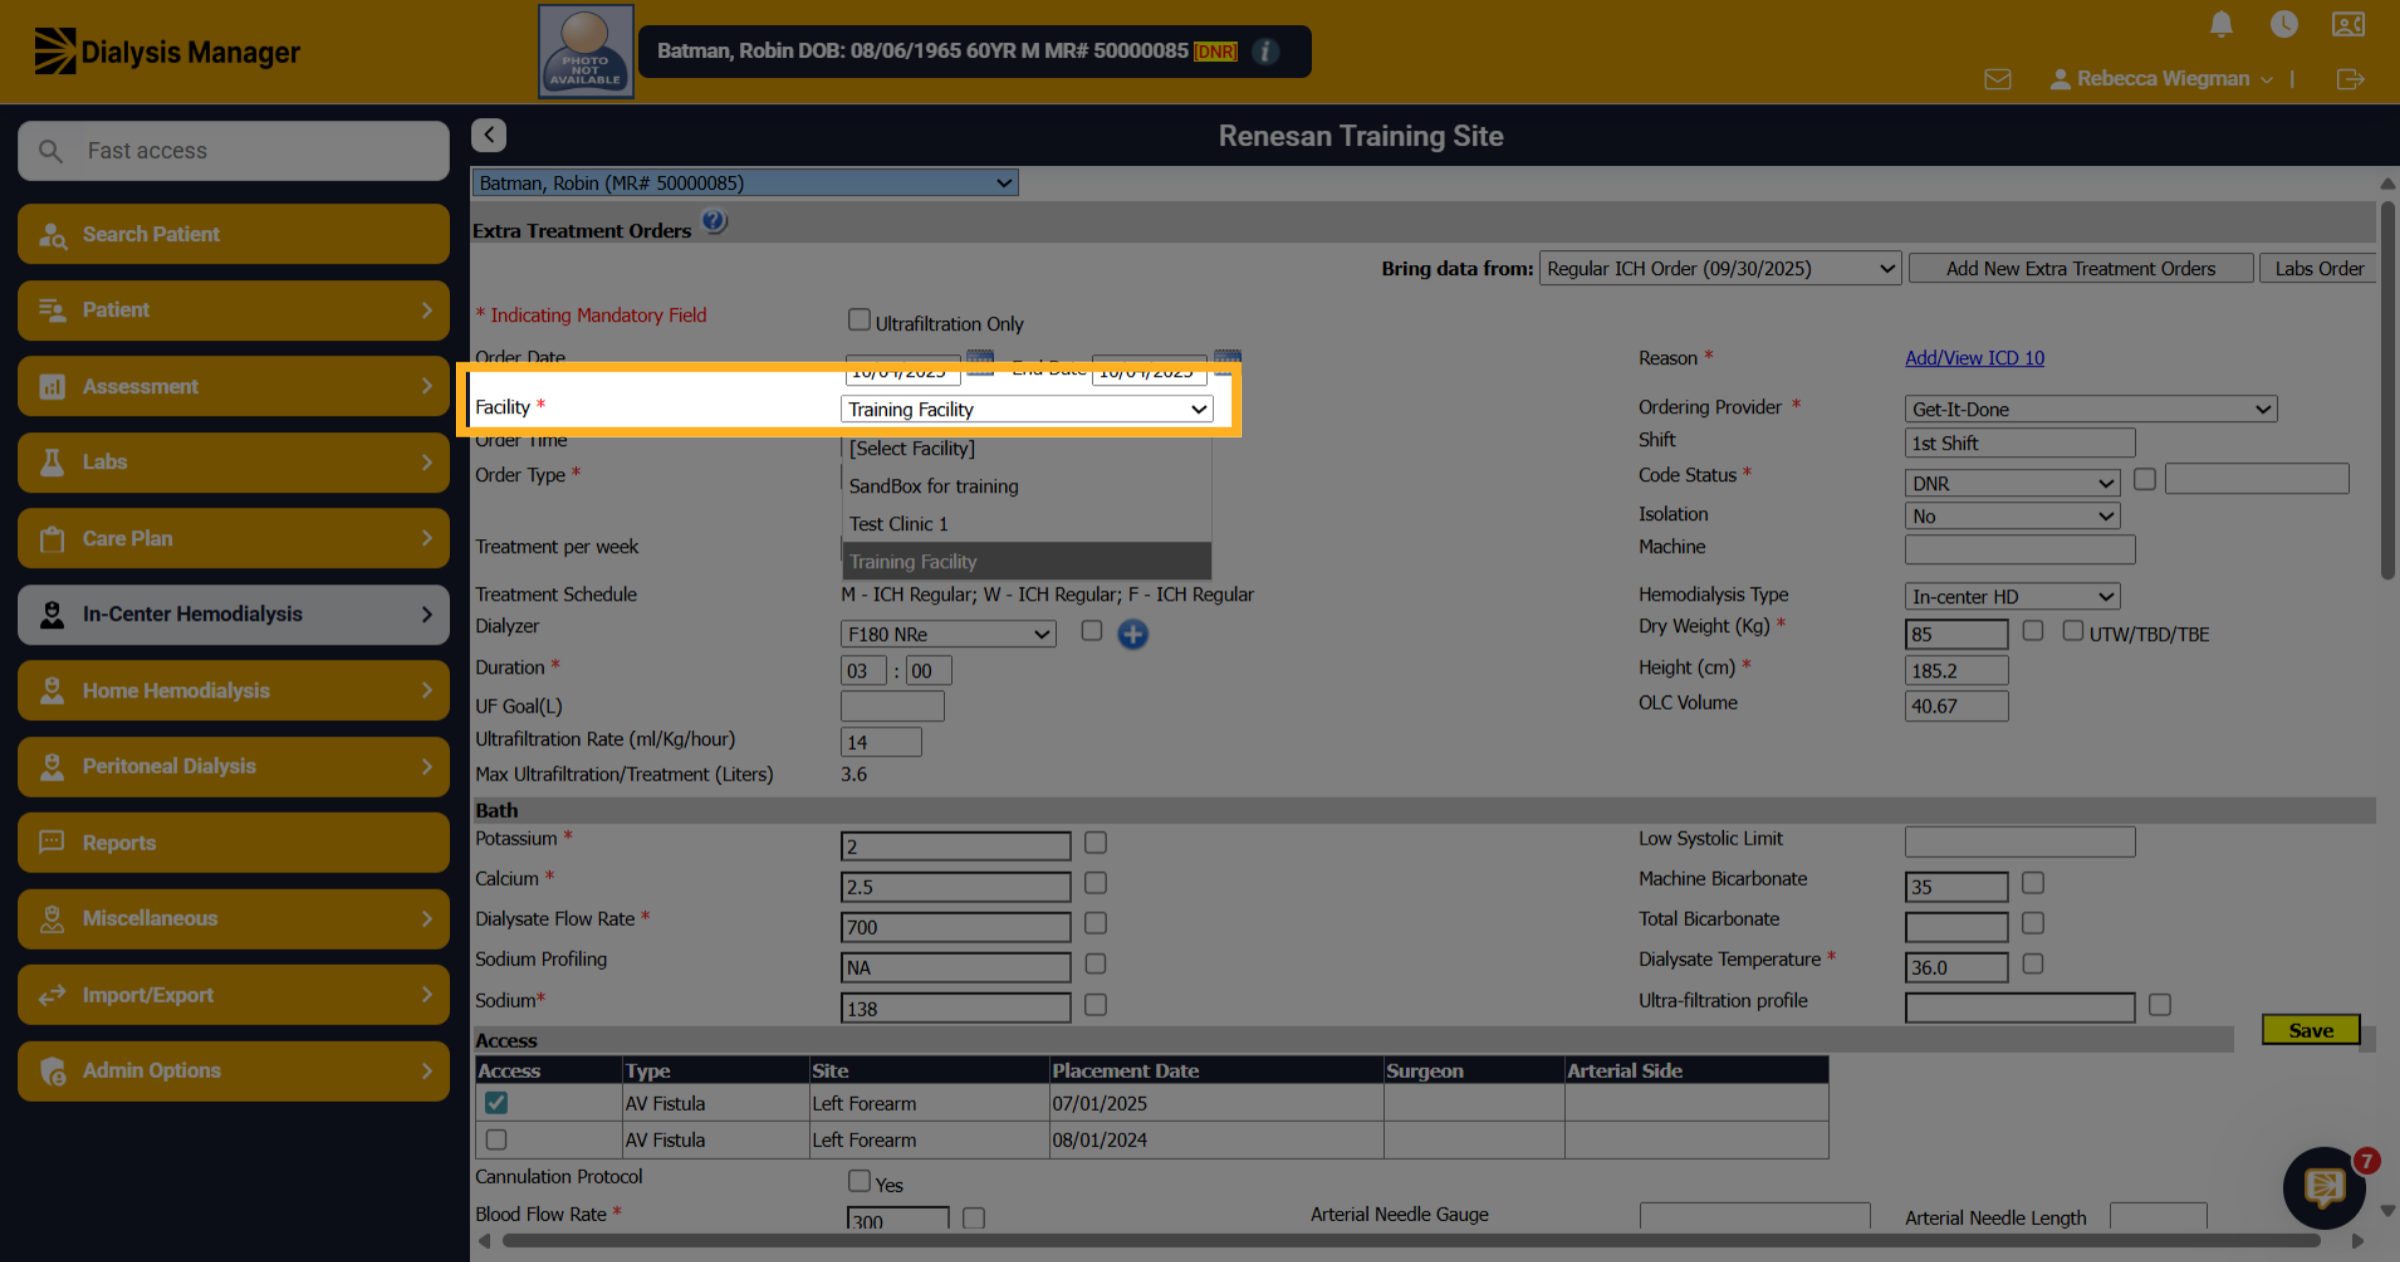This screenshot has height=1262, width=2400.
Task: Open the Order Date calendar icon
Action: [x=980, y=364]
